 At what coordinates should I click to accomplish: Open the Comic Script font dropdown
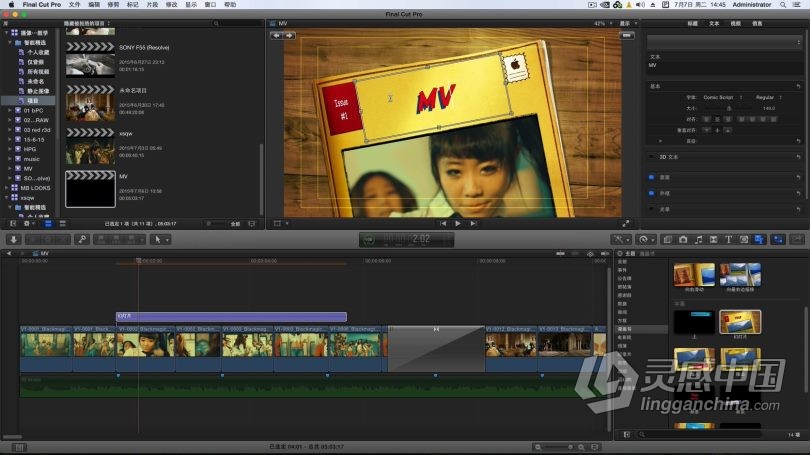tap(722, 97)
